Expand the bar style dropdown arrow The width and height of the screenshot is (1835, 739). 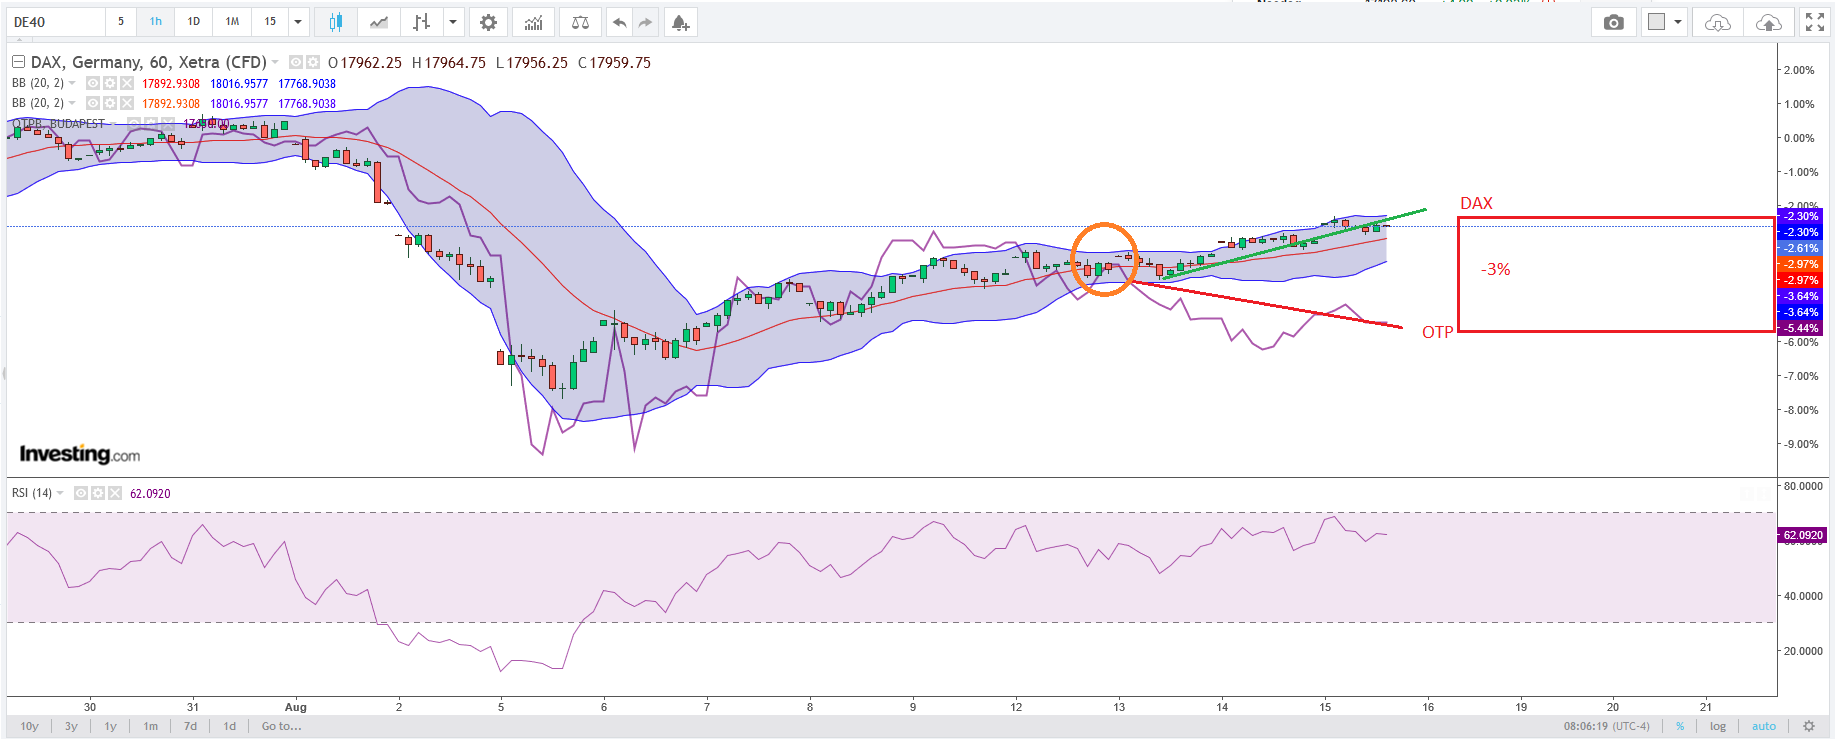(x=453, y=22)
